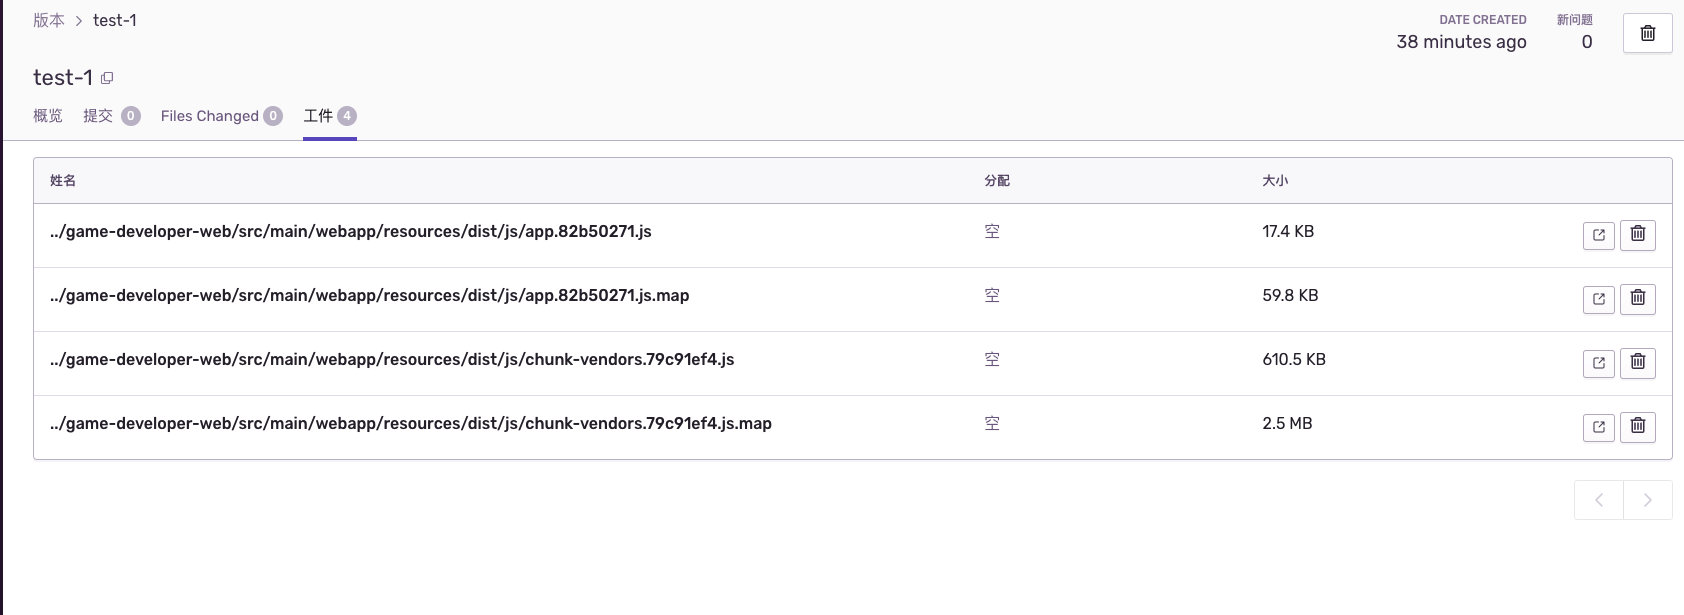Delete the app.82b50271.js artifact
1684x615 pixels.
(x=1637, y=235)
